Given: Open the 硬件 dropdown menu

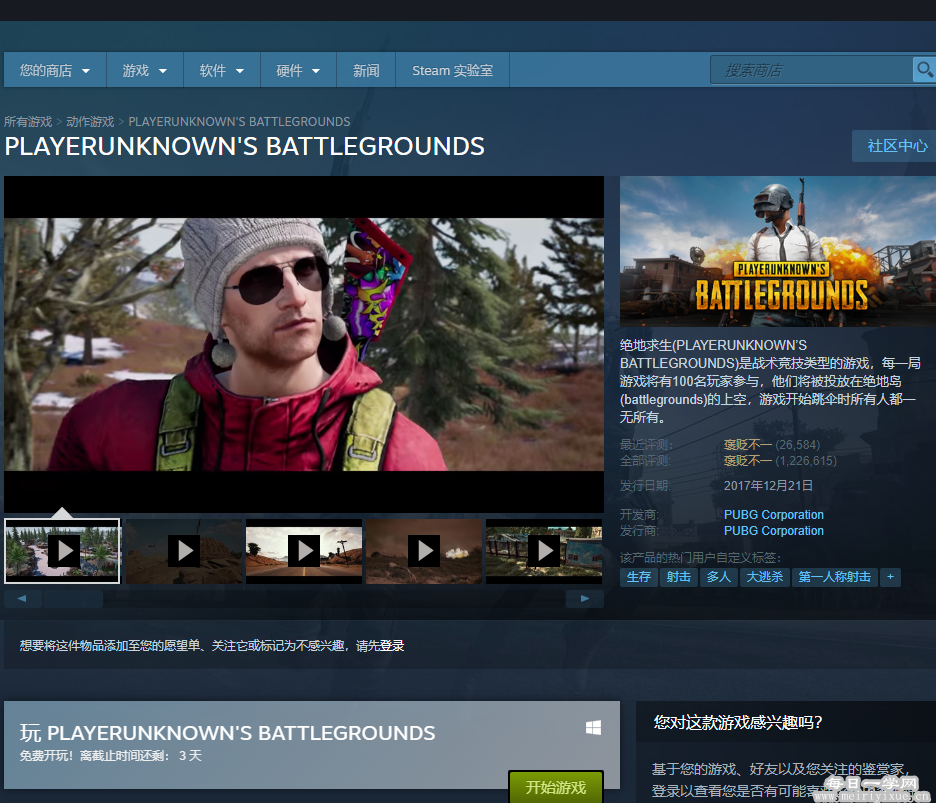Looking at the screenshot, I should click(x=298, y=70).
